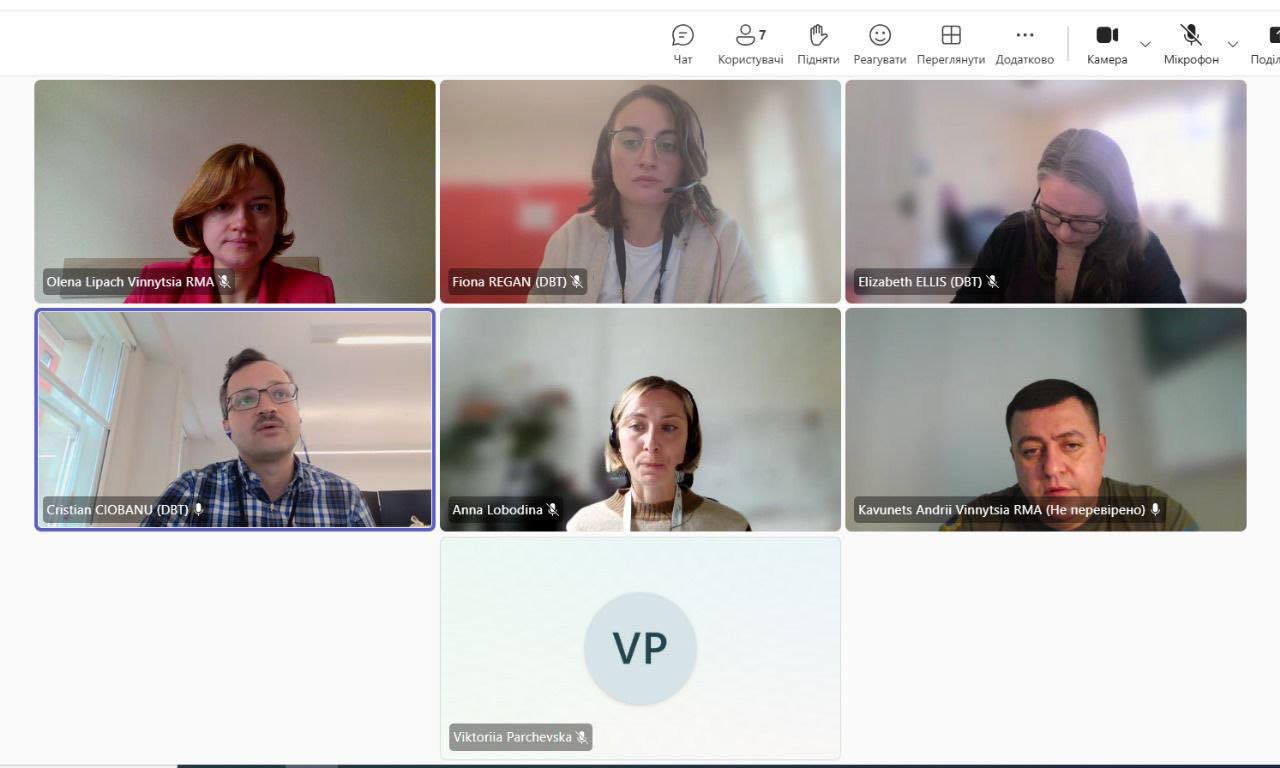The height and width of the screenshot is (768, 1280).
Task: Select Olena Lipach video tile
Action: click(x=235, y=191)
